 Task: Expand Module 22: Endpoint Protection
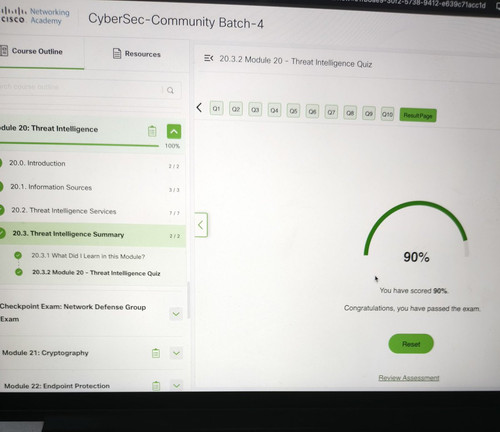click(x=177, y=386)
